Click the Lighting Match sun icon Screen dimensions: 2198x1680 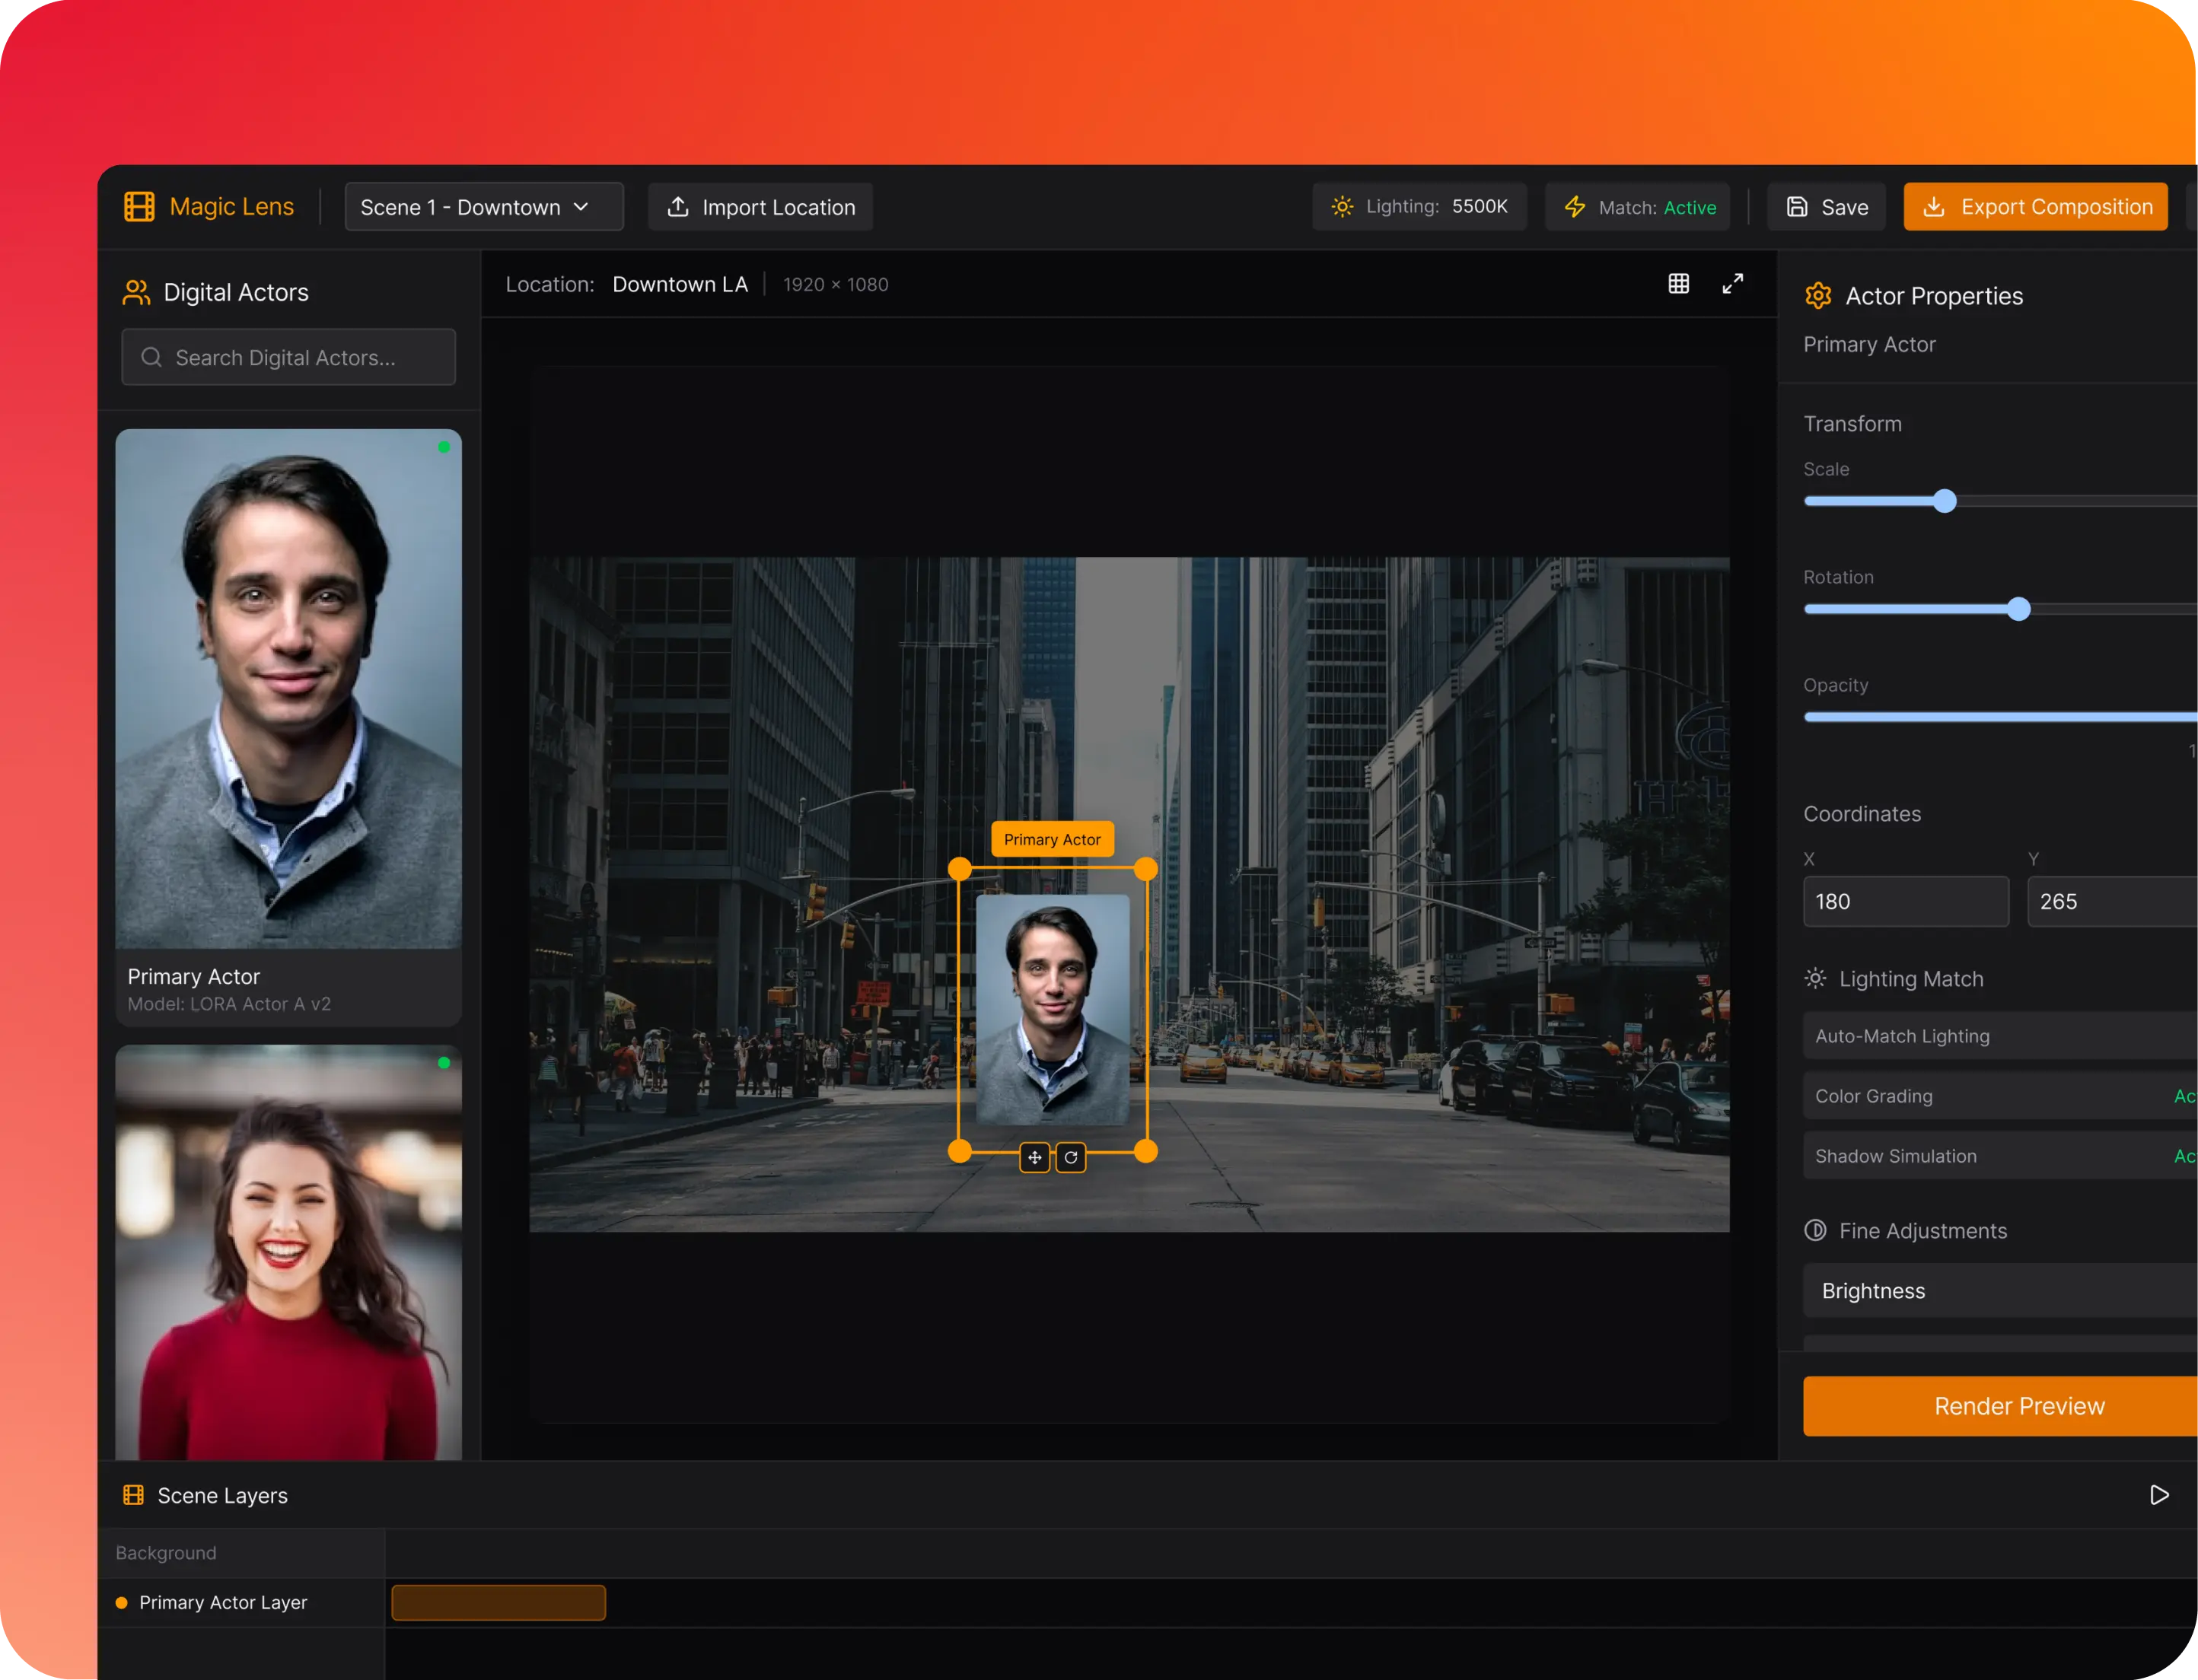1815,979
